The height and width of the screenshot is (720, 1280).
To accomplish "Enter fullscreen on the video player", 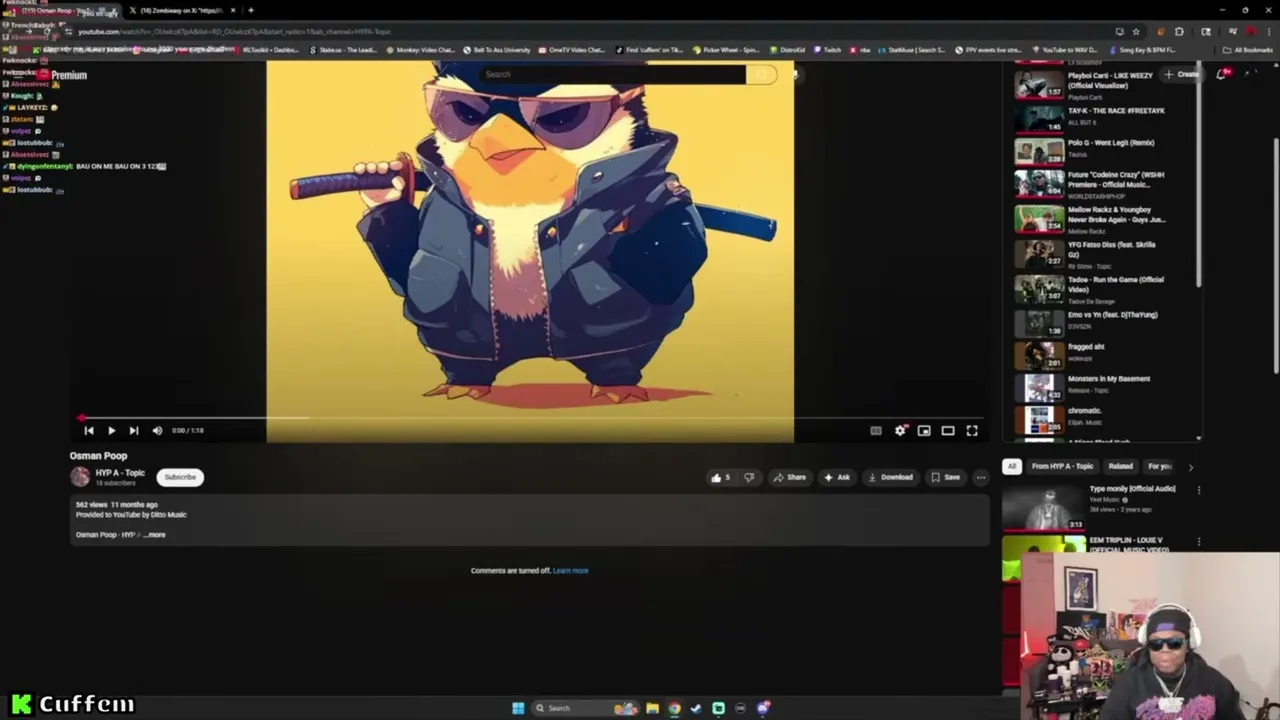I will (972, 430).
